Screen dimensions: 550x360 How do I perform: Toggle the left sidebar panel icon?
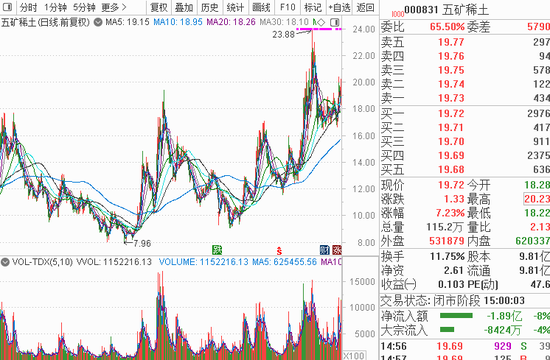tap(7, 7)
